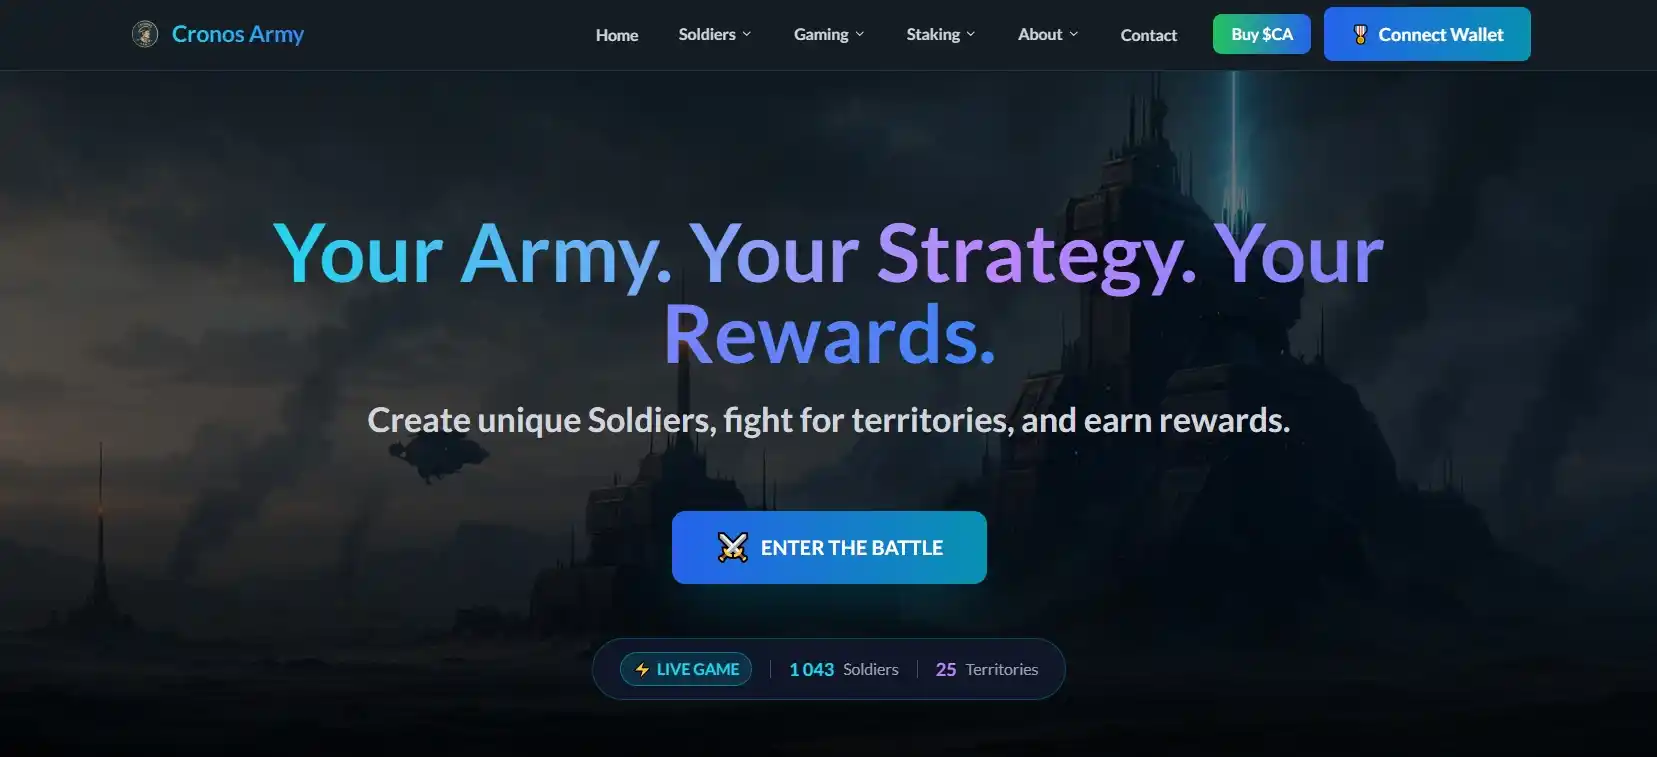The width and height of the screenshot is (1657, 757).
Task: Click the crossed swords icon
Action: pos(733,547)
